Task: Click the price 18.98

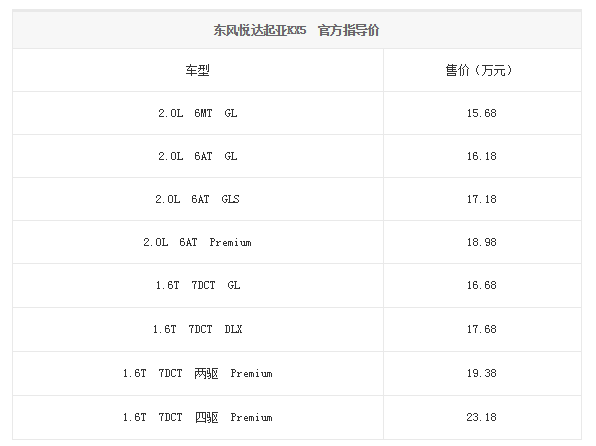Action: coord(482,242)
